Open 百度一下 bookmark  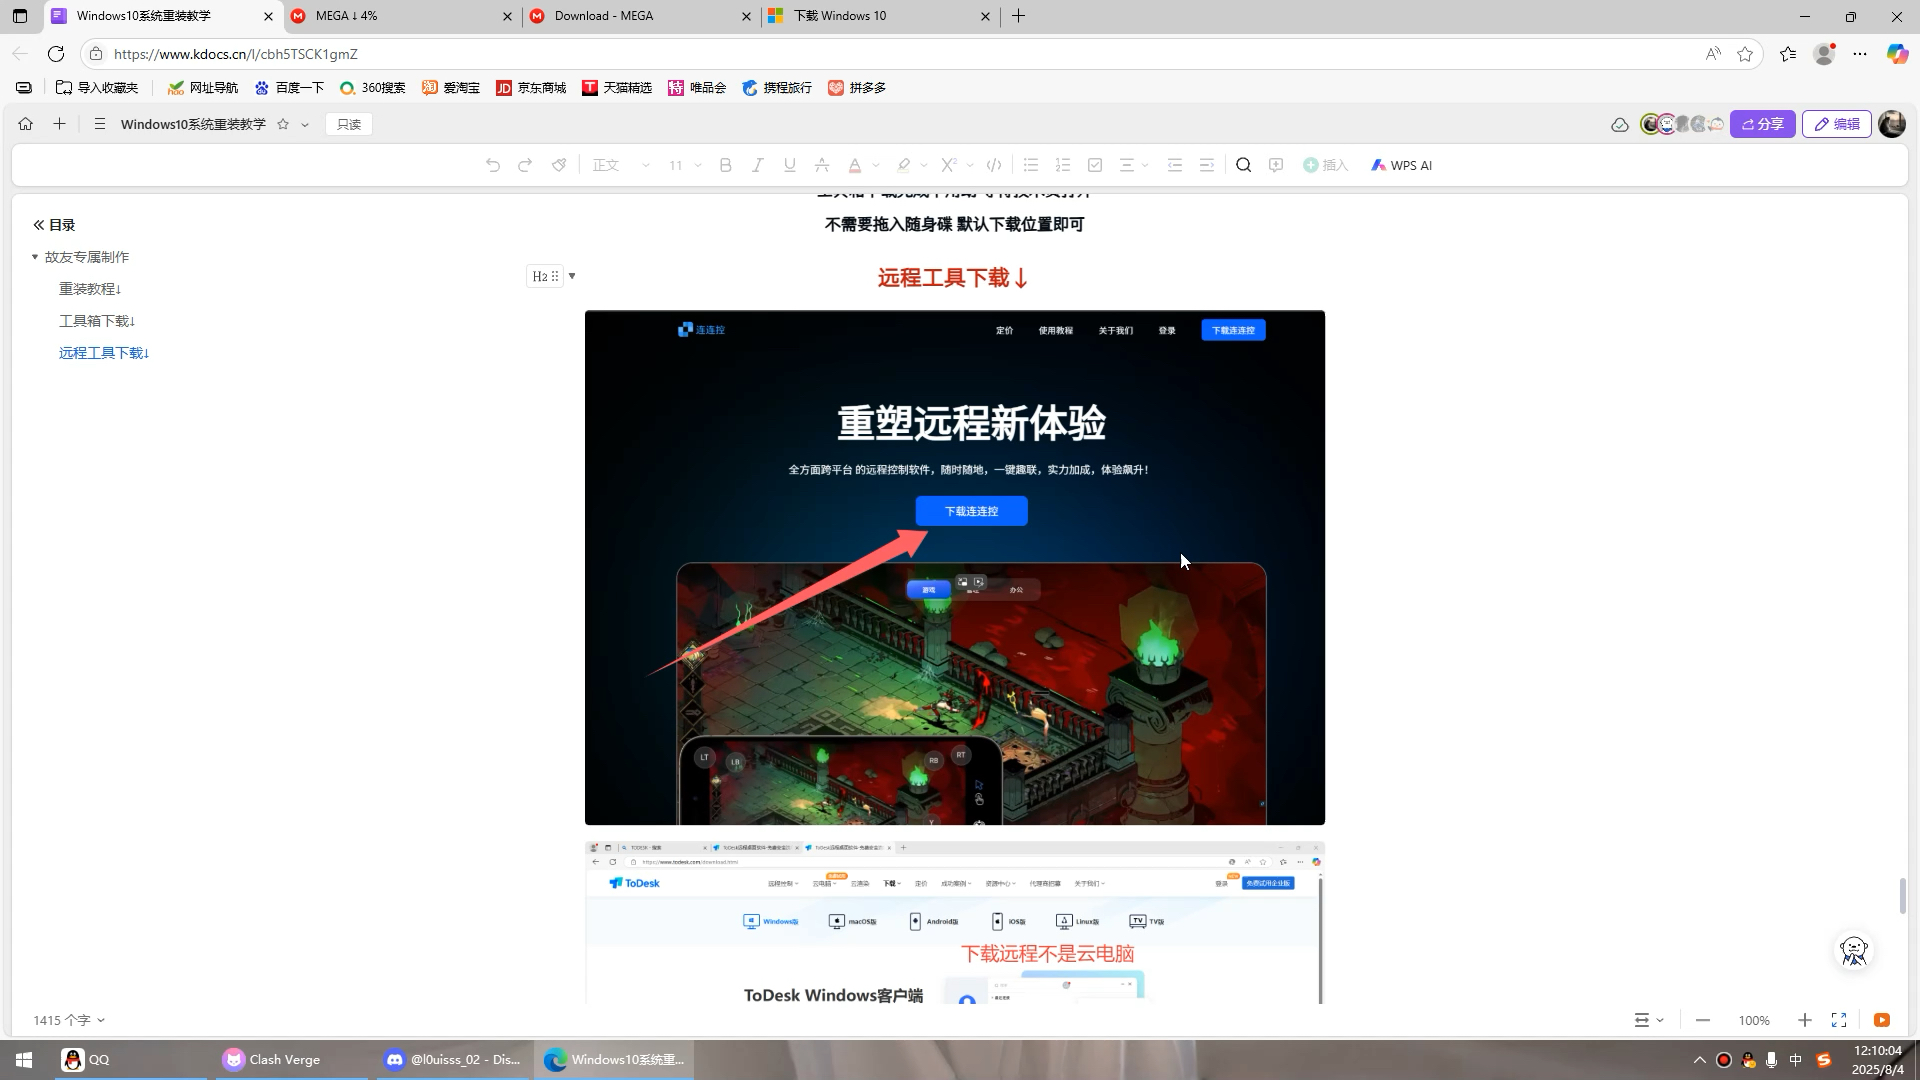(289, 88)
